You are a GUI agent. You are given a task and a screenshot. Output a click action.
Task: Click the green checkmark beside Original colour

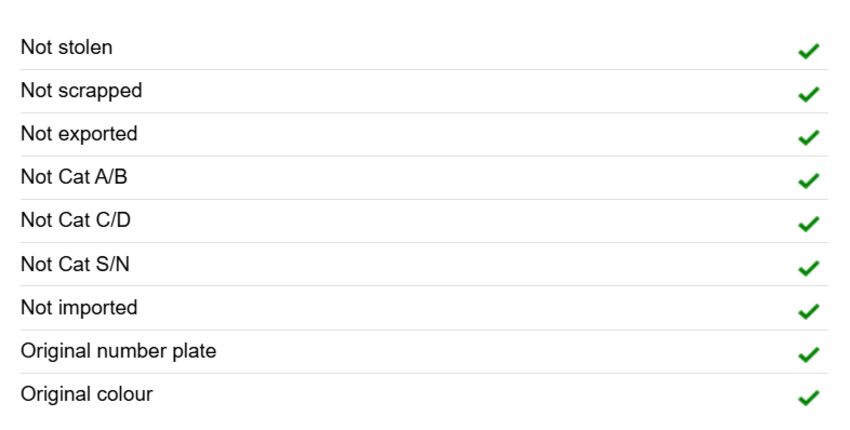808,398
